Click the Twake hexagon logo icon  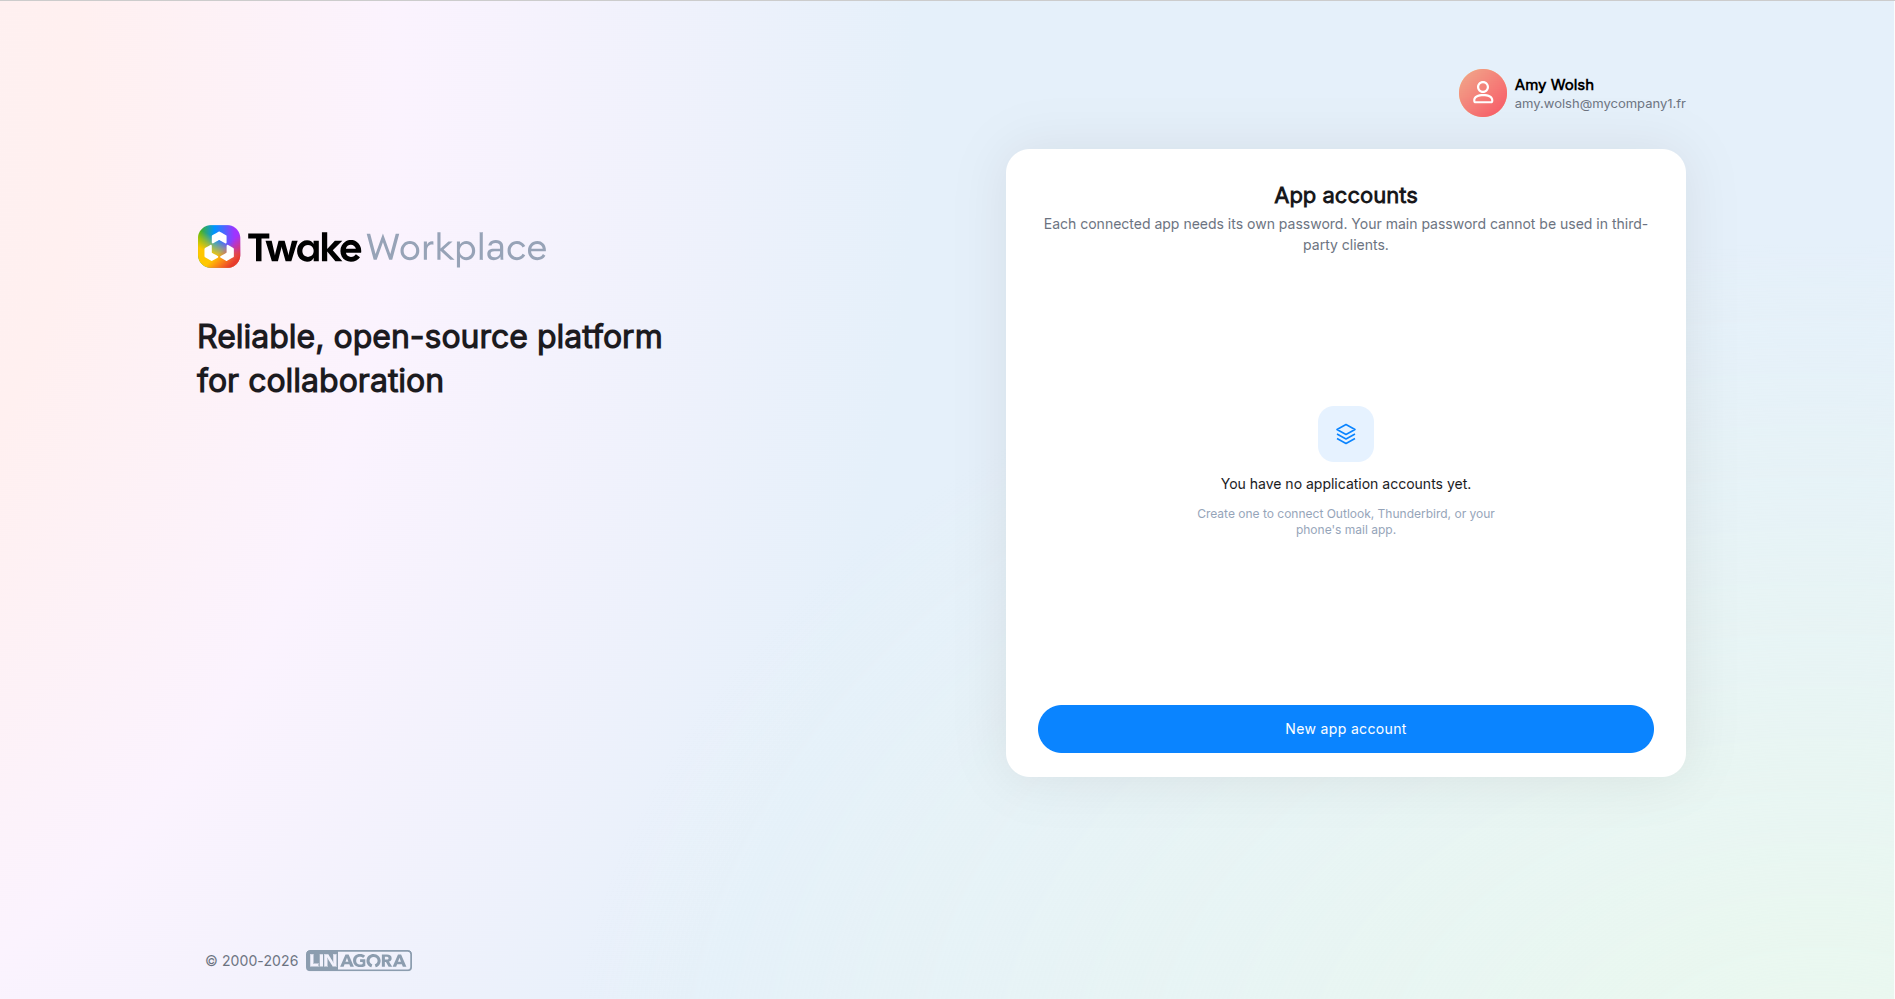pyautogui.click(x=219, y=247)
